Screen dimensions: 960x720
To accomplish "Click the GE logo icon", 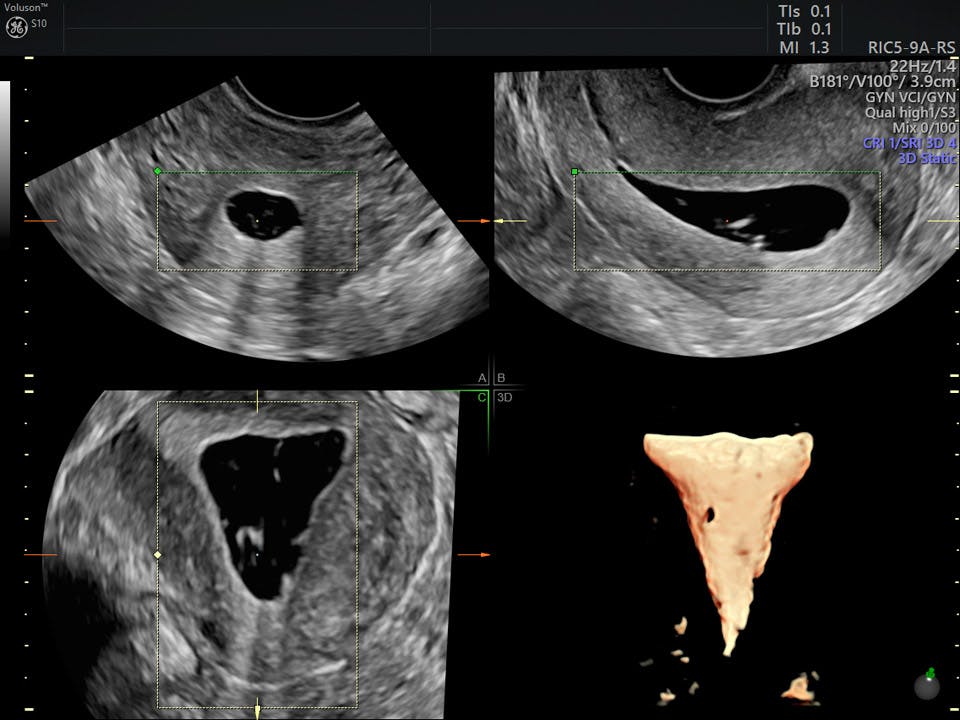I will (x=15, y=27).
